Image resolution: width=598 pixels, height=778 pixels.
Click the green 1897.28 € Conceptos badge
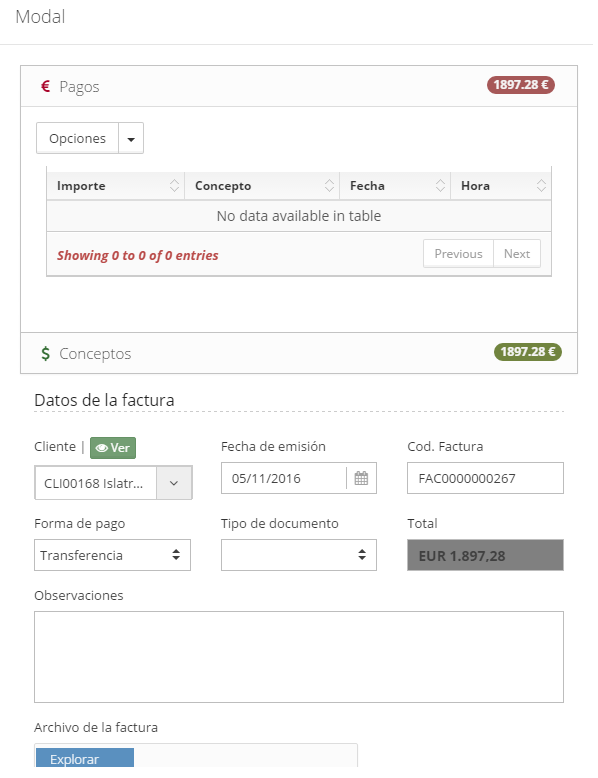528,352
